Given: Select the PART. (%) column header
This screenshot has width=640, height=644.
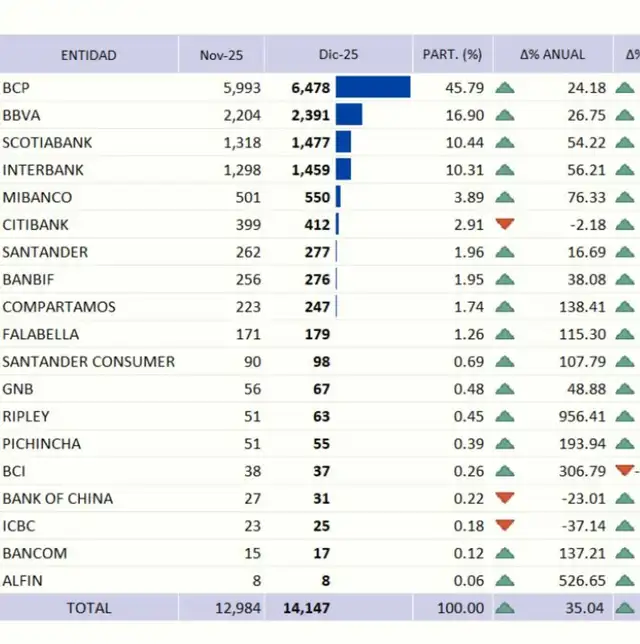Looking at the screenshot, I should click(x=452, y=55).
